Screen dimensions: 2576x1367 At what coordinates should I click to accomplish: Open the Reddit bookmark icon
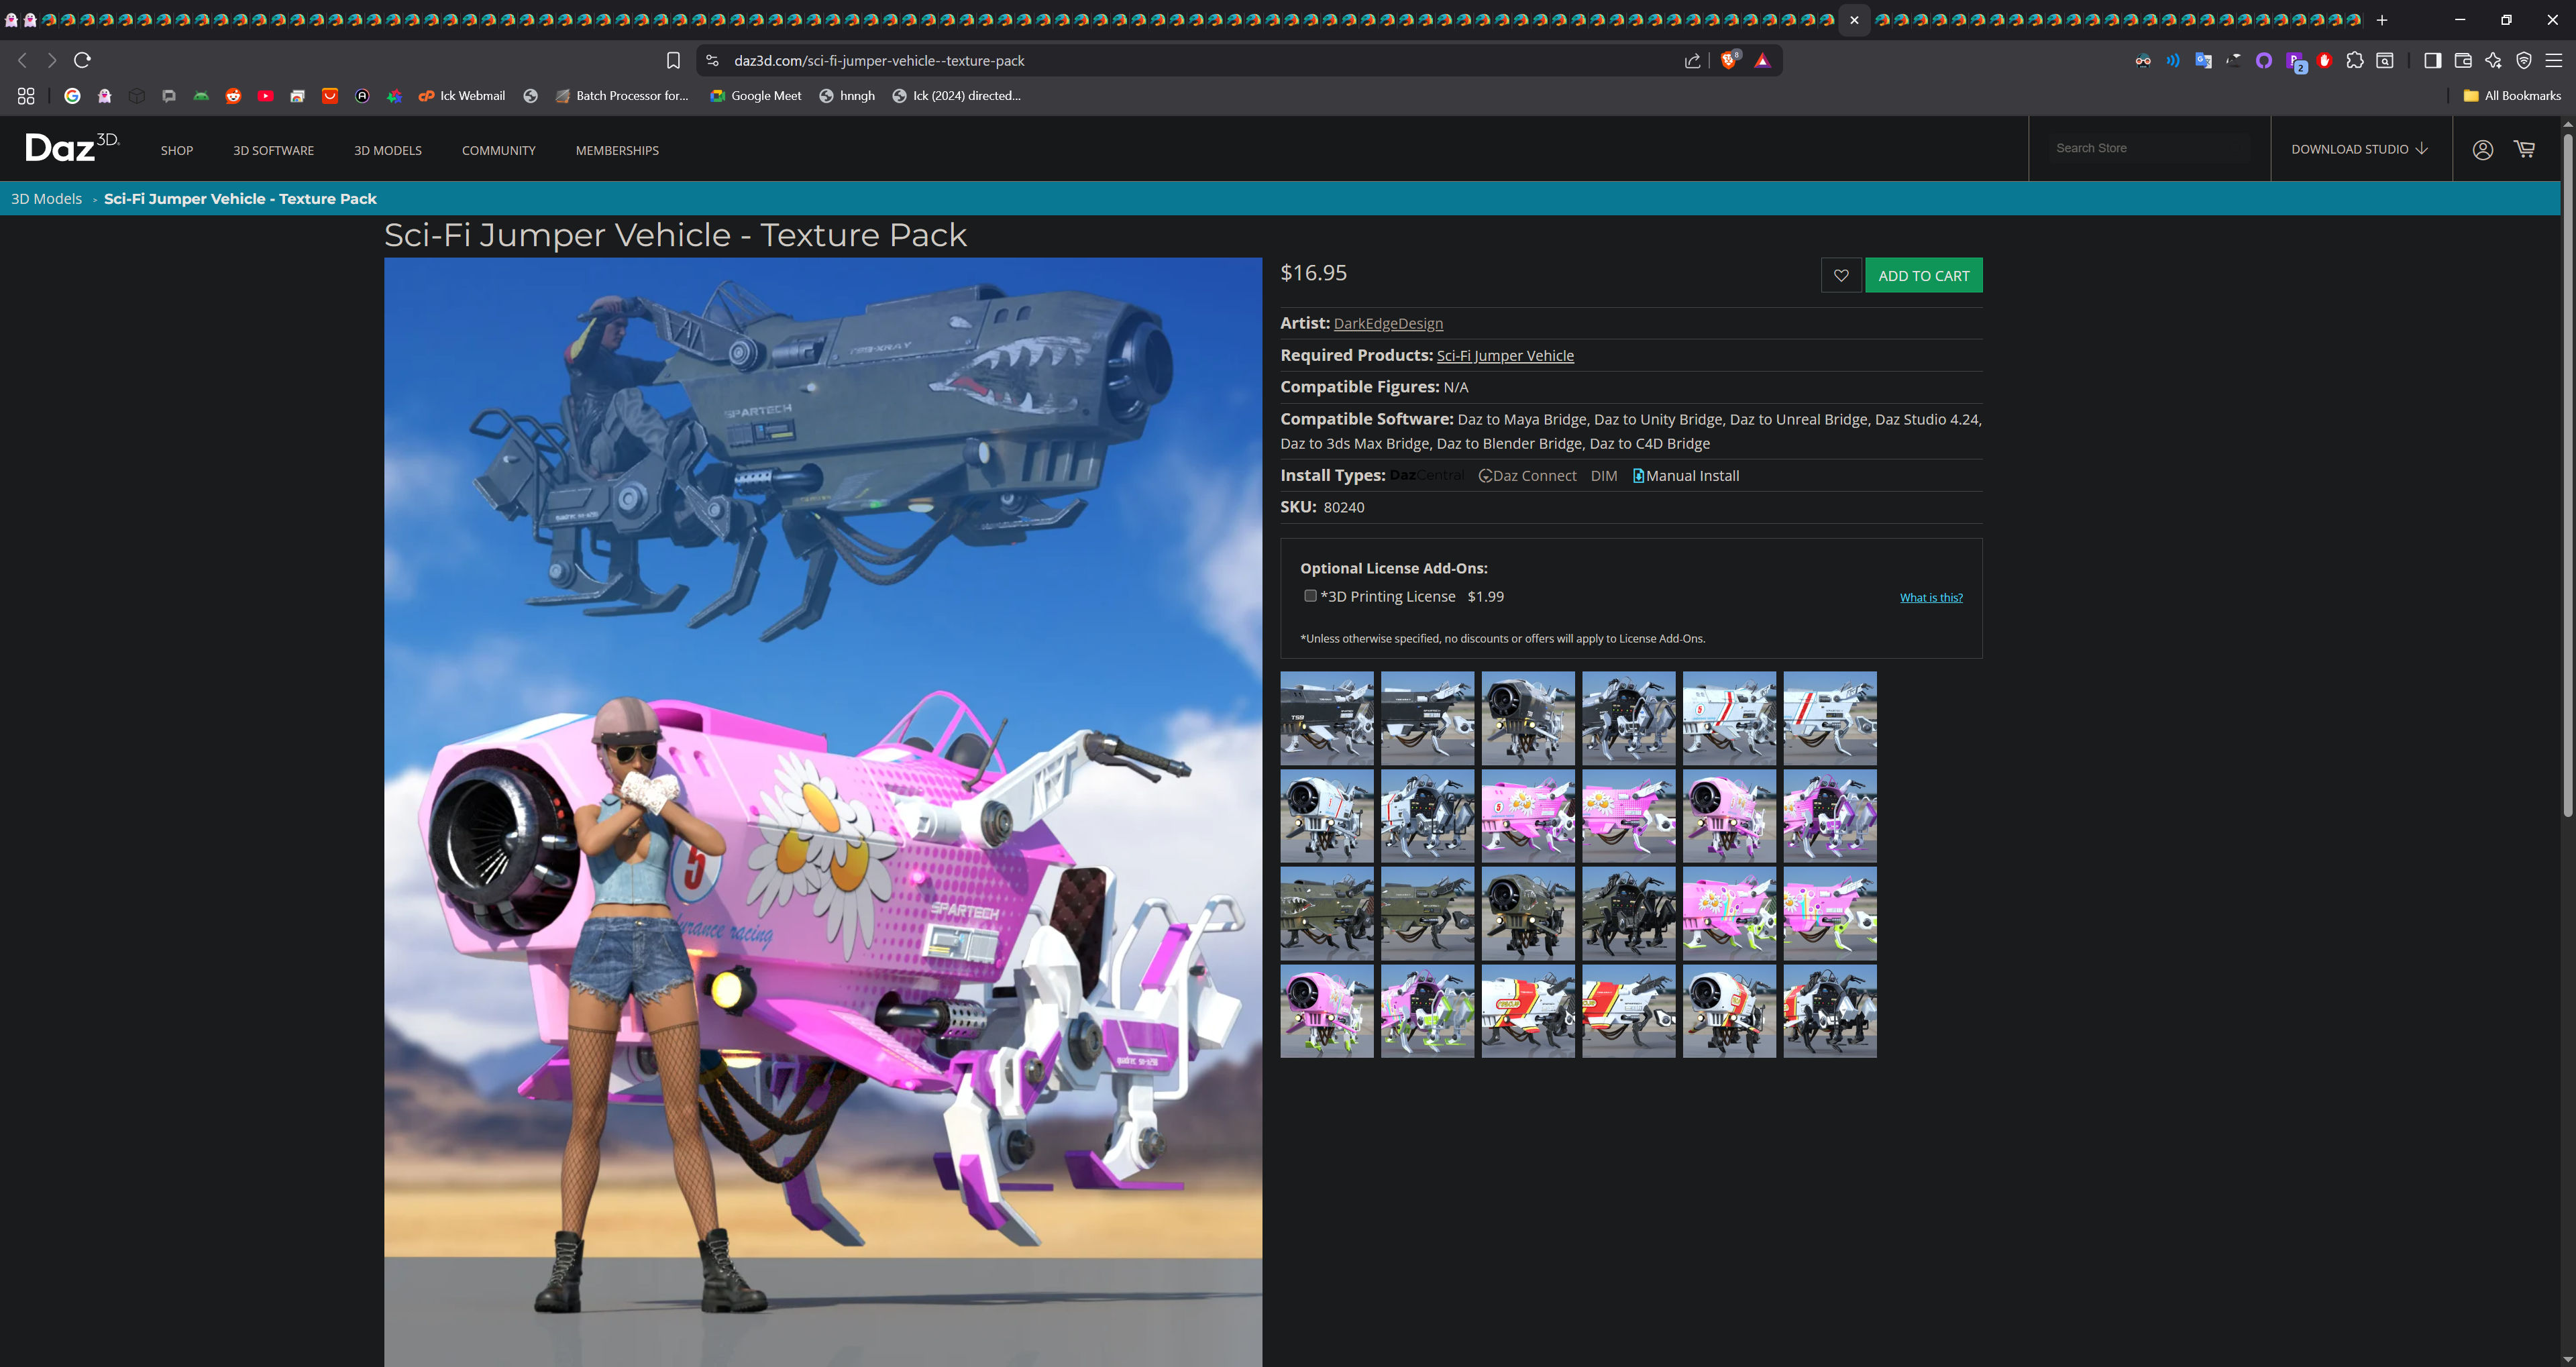click(233, 96)
